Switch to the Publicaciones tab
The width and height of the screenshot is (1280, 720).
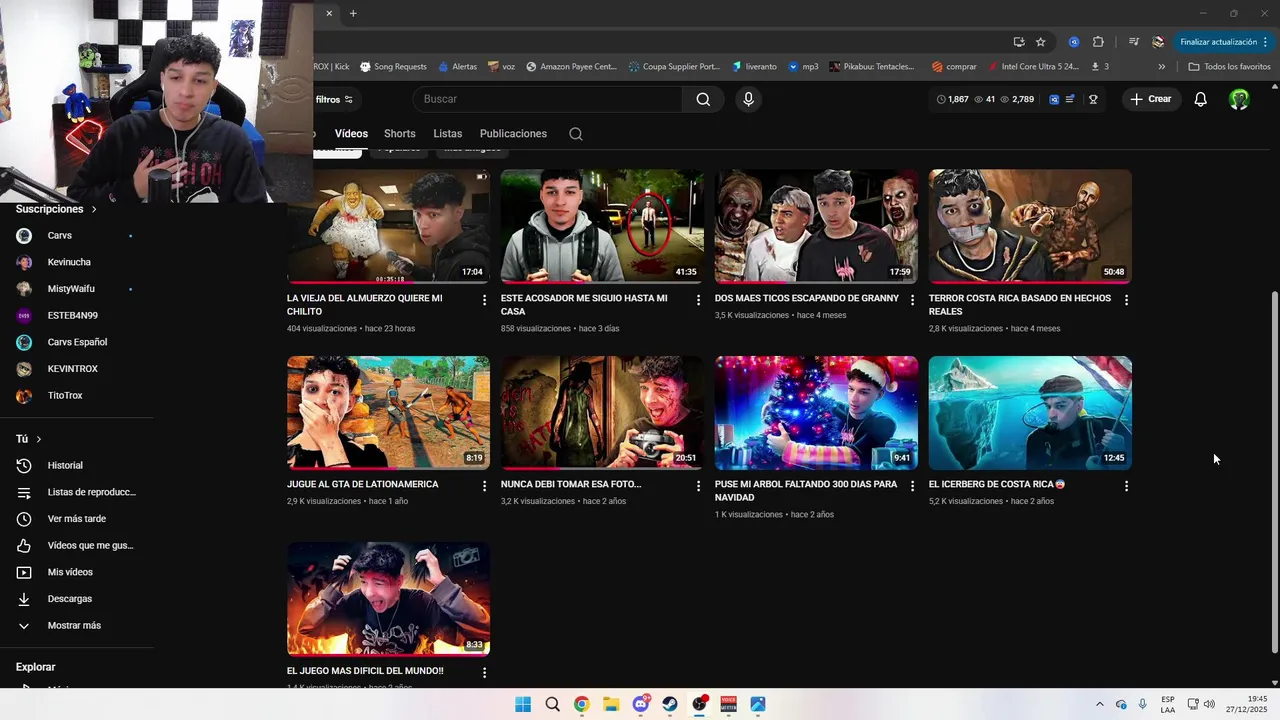(513, 134)
